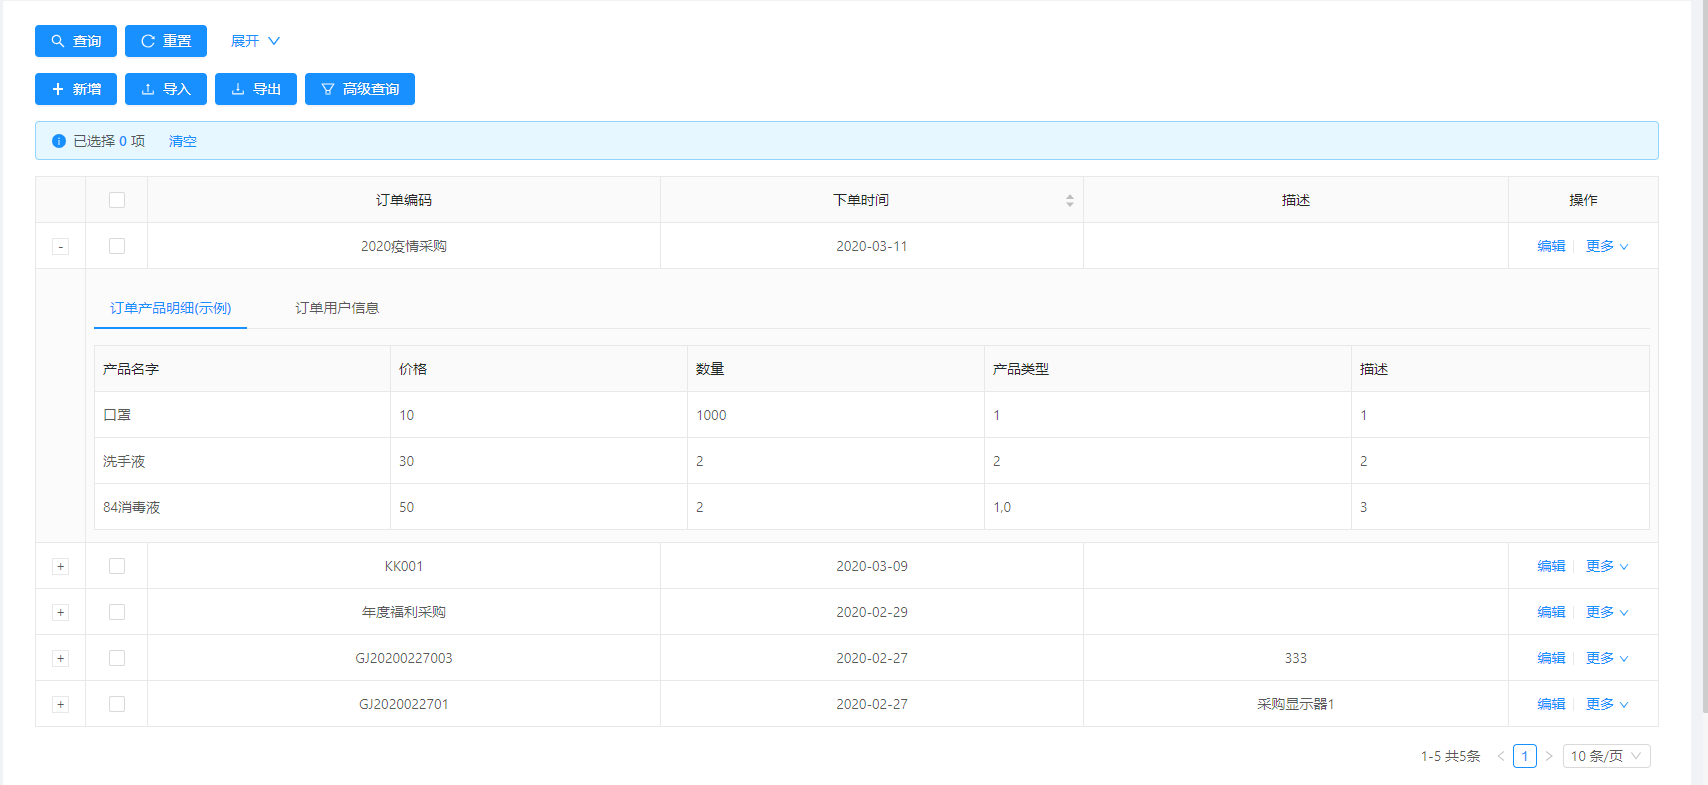Open 更多 menu for 2020疫情采购
The height and width of the screenshot is (785, 1708).
coord(1607,246)
